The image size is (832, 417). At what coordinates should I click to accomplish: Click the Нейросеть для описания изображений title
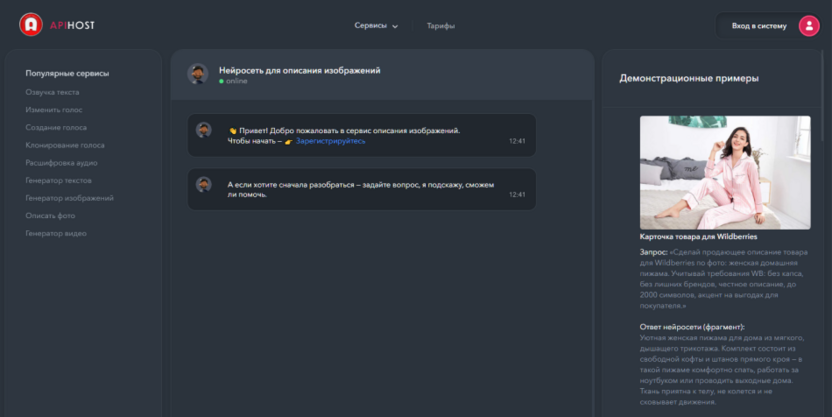(x=299, y=70)
